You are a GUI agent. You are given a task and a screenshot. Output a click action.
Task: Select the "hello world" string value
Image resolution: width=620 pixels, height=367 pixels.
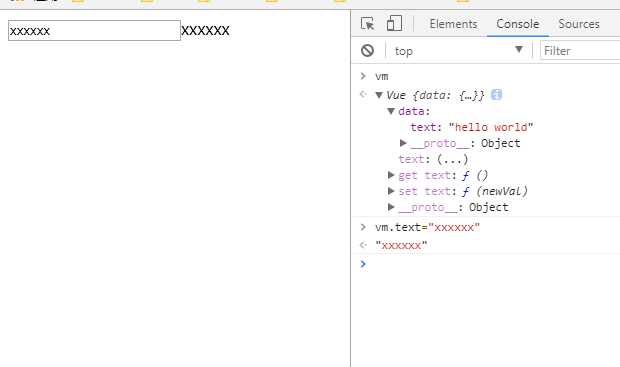pyautogui.click(x=491, y=127)
